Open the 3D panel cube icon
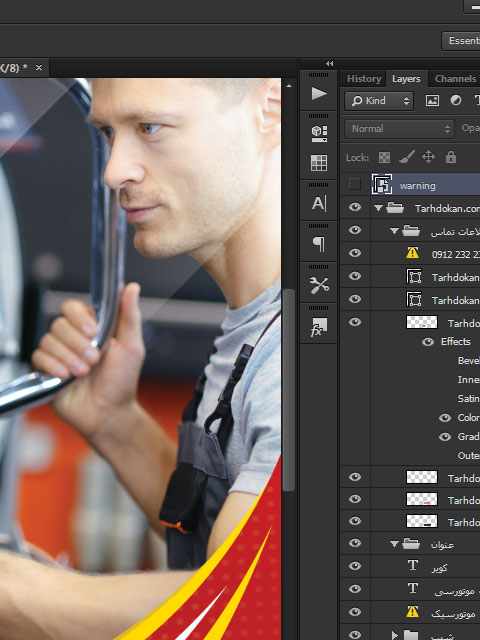The image size is (480, 640). 319,133
